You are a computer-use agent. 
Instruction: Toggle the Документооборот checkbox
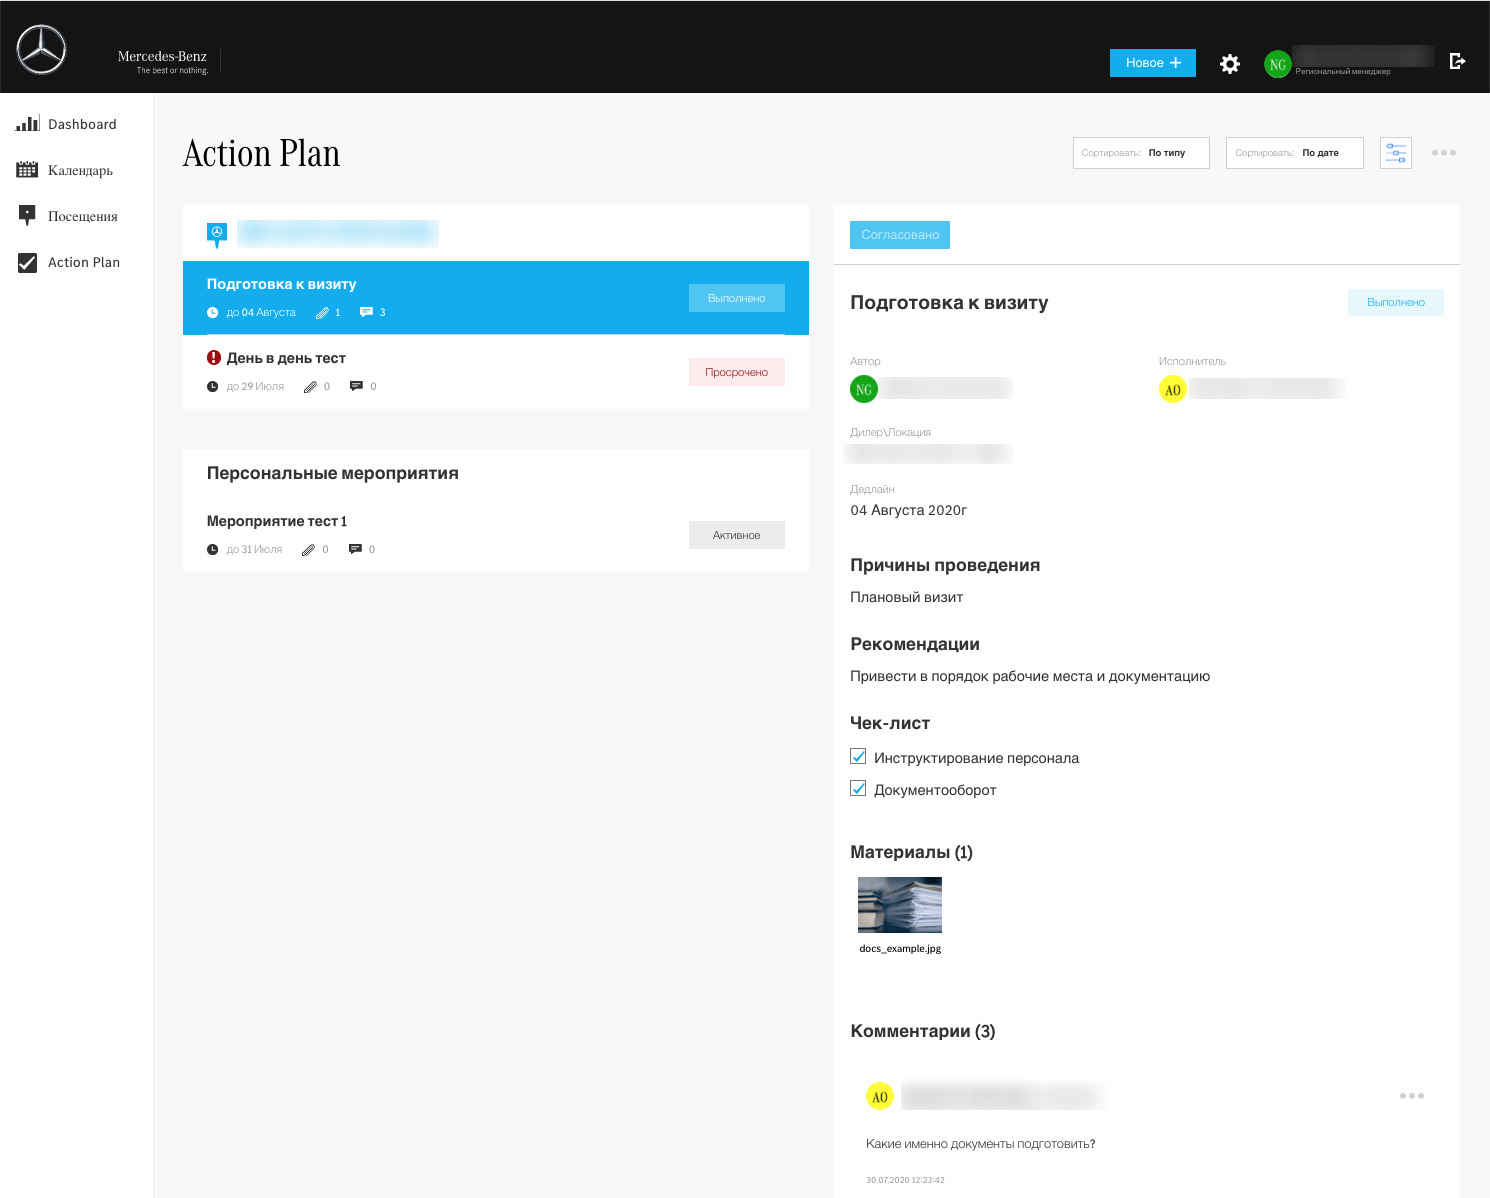858,788
